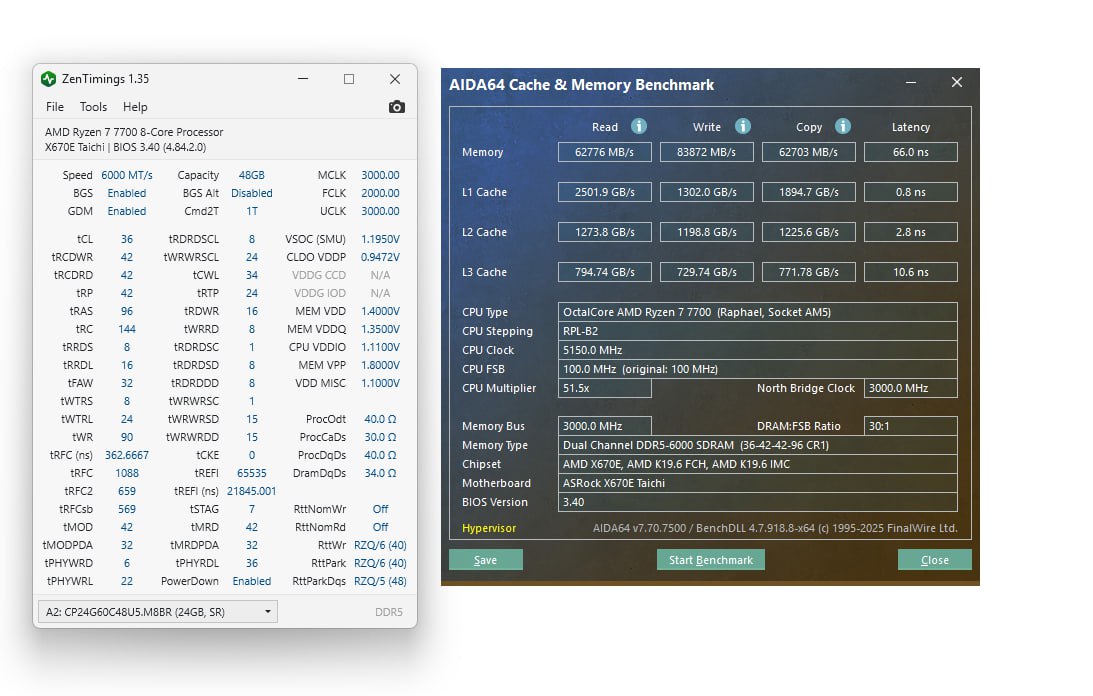Viewport: 1093px width, 696px height.
Task: Click L2 Cache Read value 1273.8 GB/s
Action: 604,232
